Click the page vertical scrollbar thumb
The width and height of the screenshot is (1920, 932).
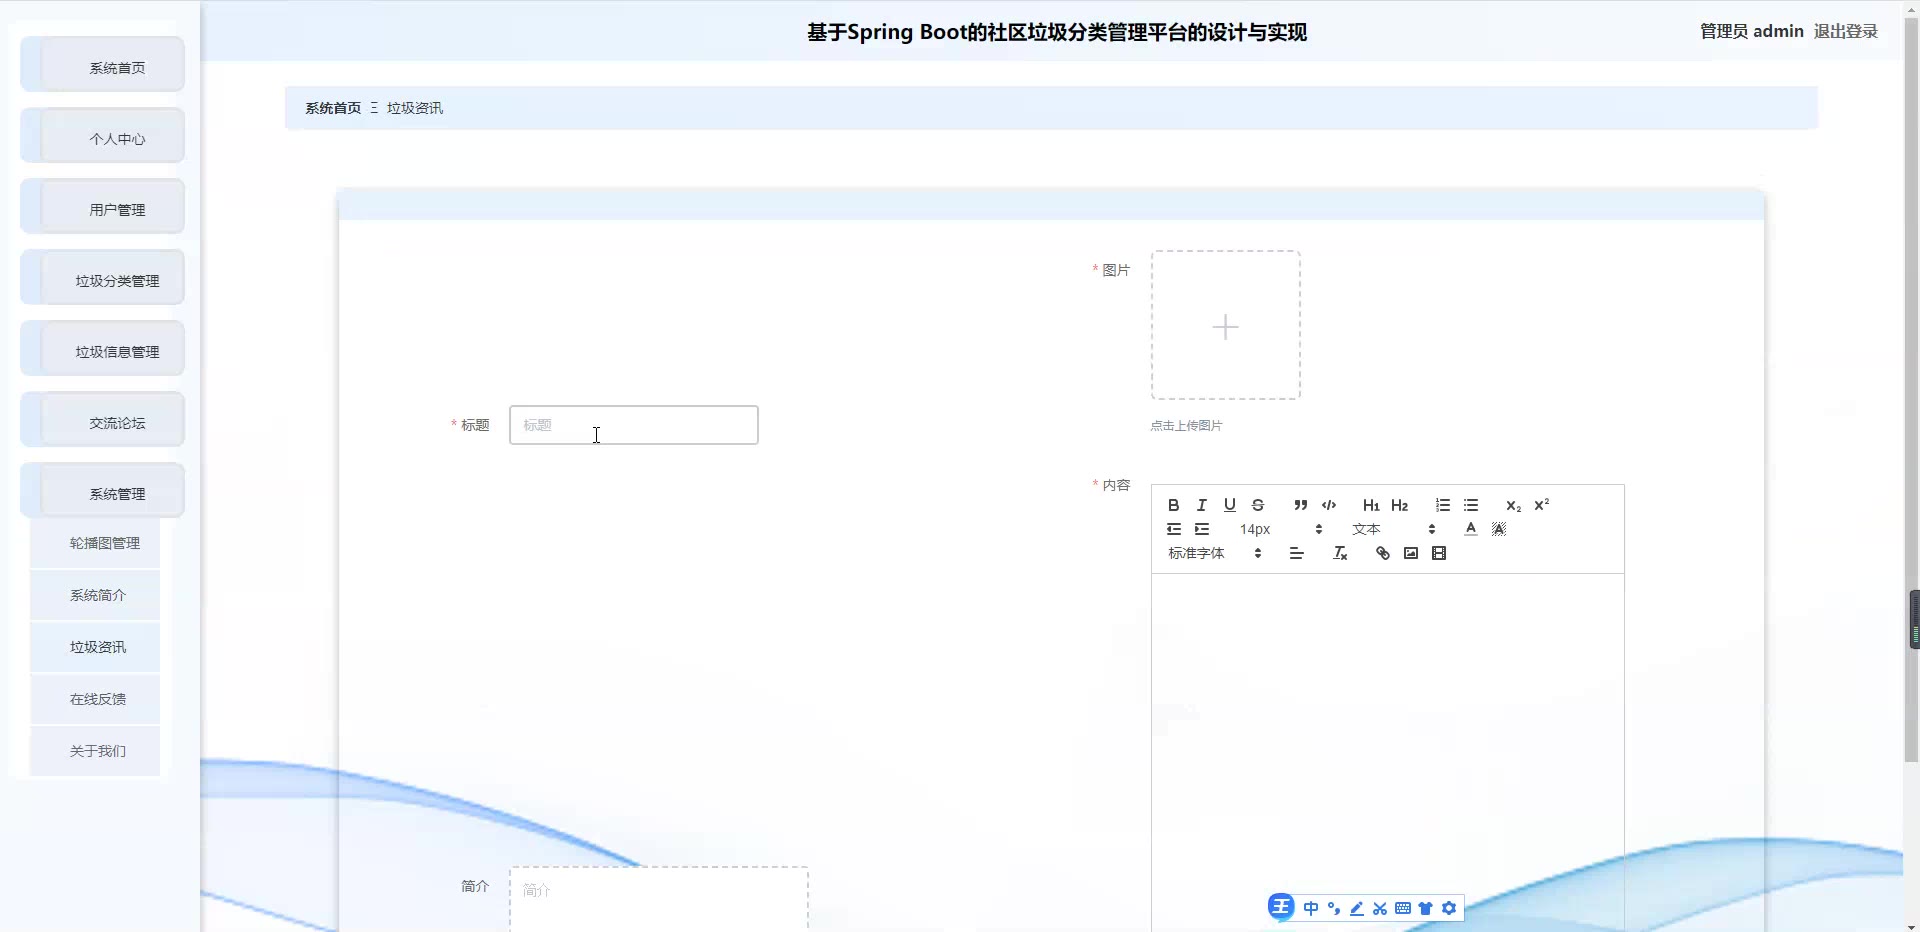pyautogui.click(x=1912, y=390)
